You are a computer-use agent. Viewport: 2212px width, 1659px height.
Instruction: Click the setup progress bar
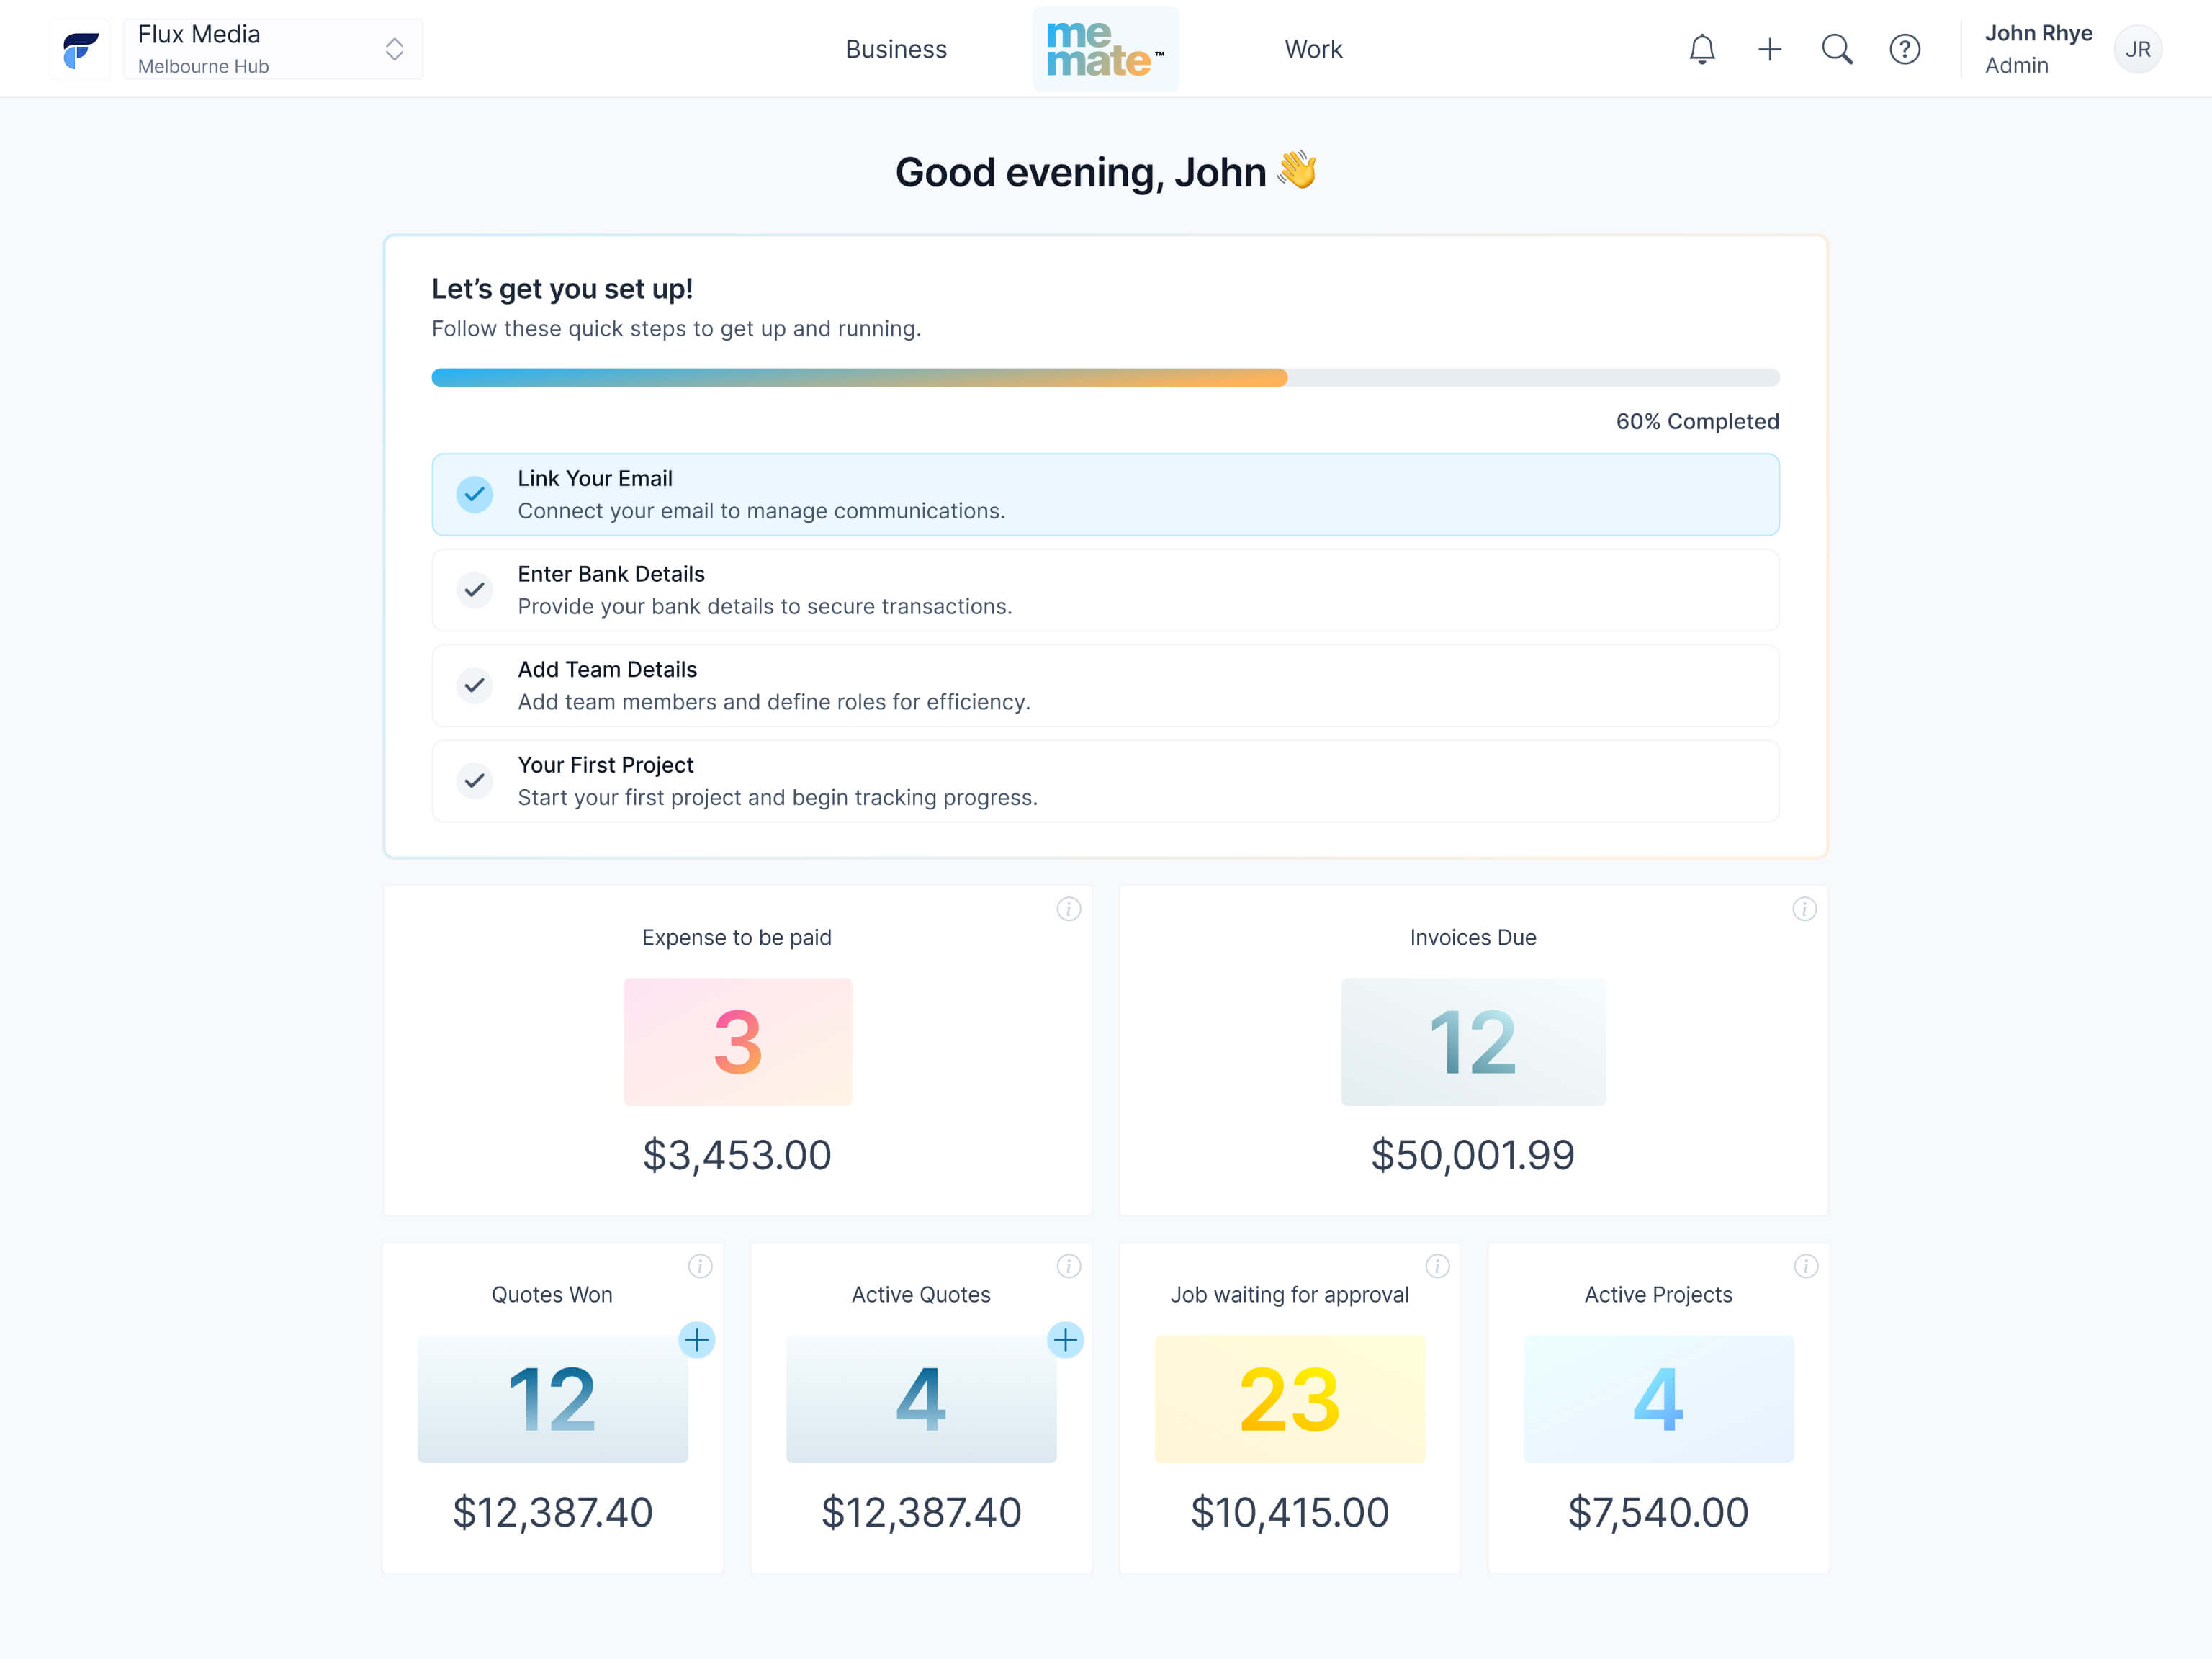[1105, 377]
